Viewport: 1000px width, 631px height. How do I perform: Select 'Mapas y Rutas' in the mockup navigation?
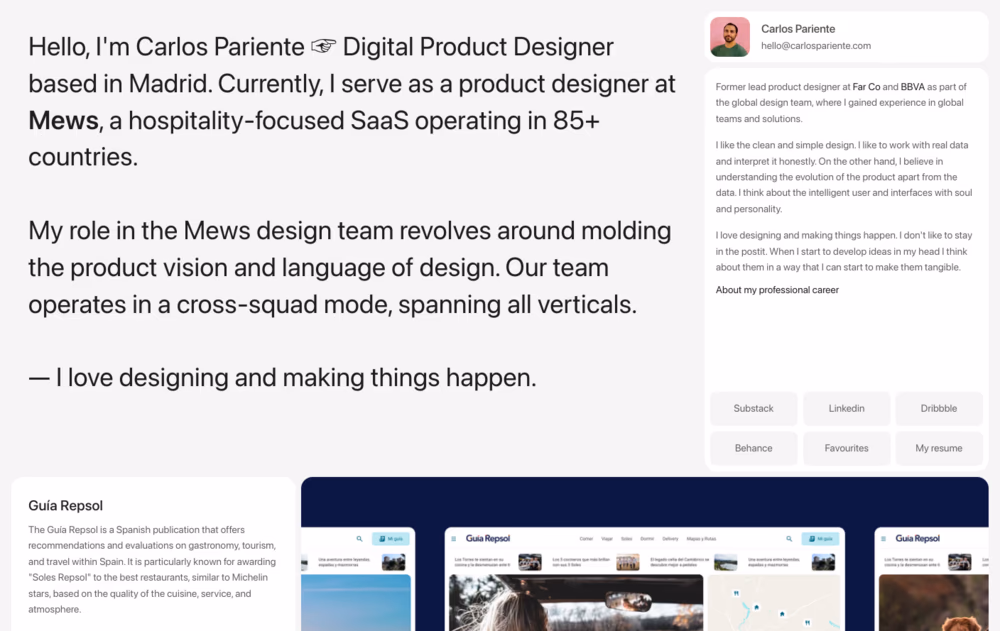coord(701,538)
